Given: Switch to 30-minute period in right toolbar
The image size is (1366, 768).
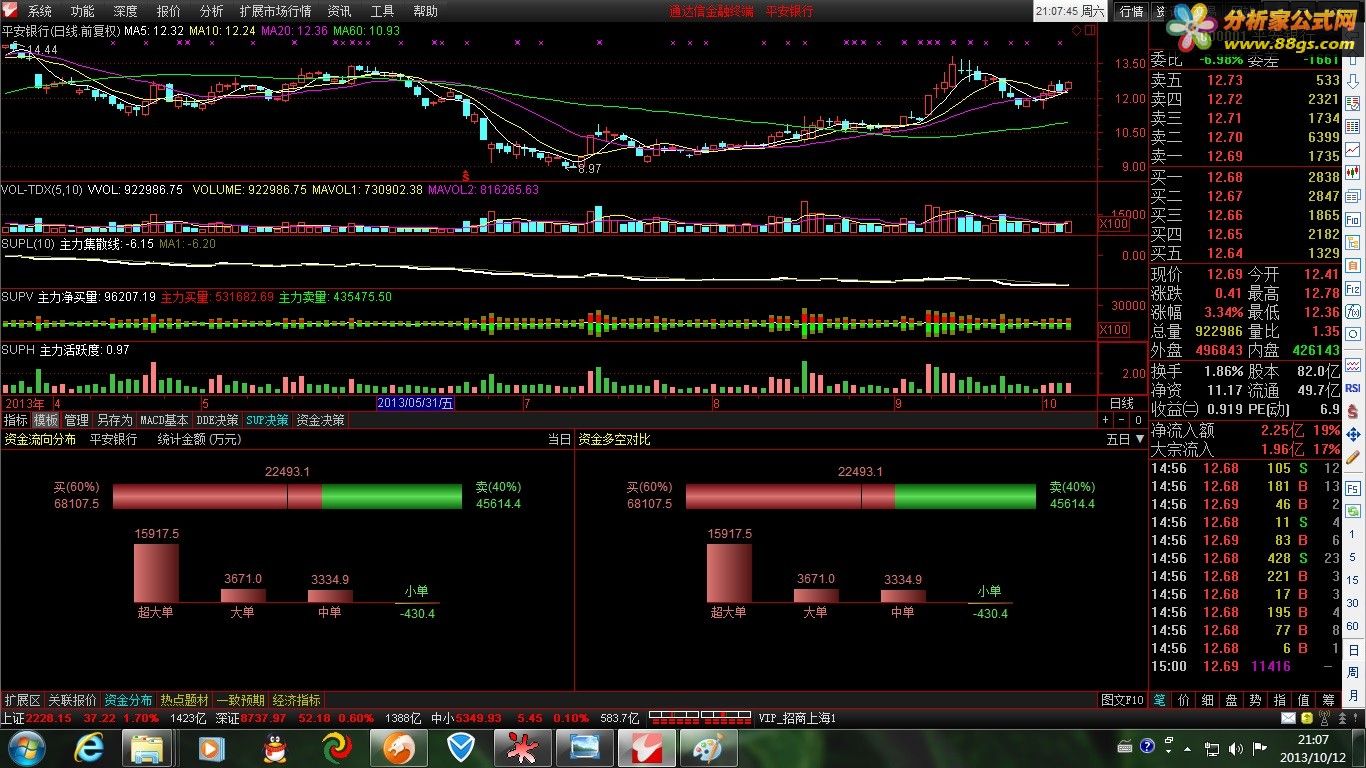Looking at the screenshot, I should click(x=1352, y=603).
